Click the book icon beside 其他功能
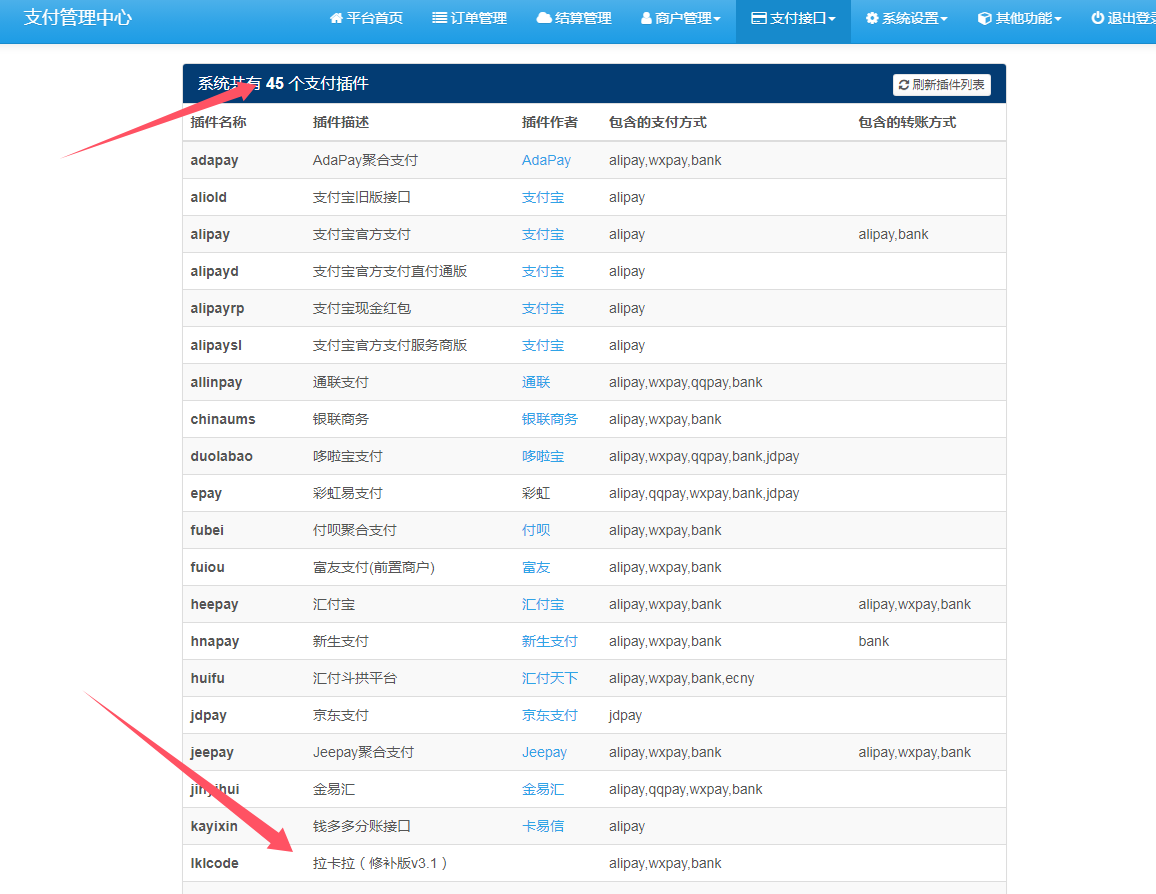1156x894 pixels. coord(985,17)
